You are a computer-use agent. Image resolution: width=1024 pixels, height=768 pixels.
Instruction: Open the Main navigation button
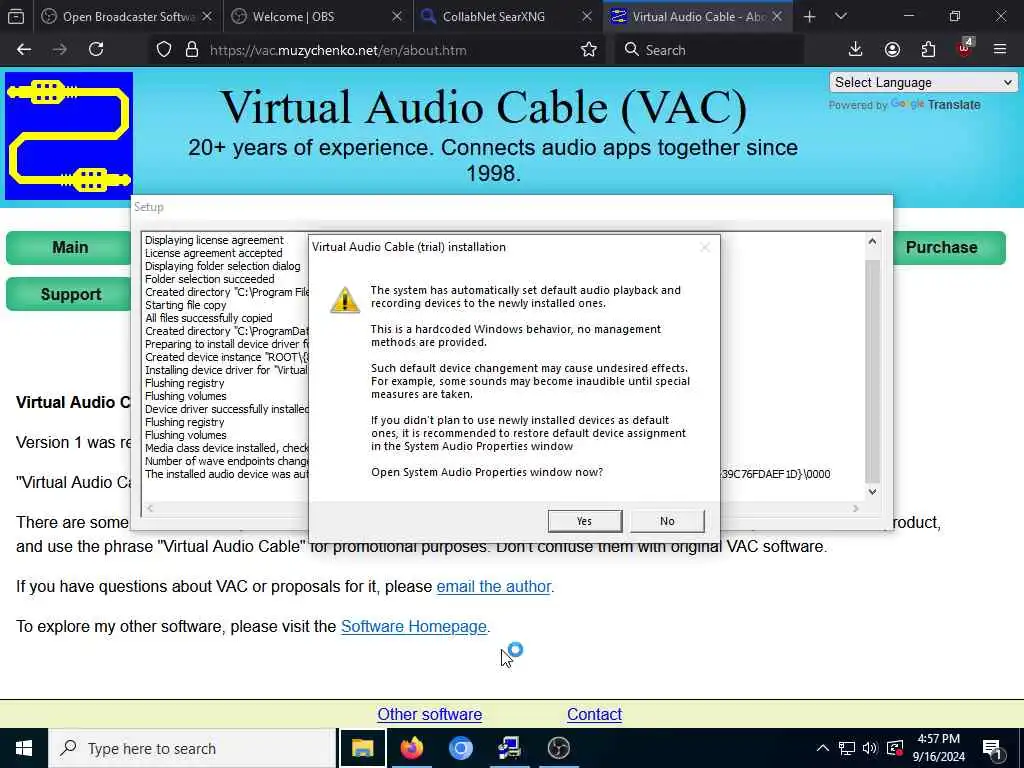click(x=70, y=248)
